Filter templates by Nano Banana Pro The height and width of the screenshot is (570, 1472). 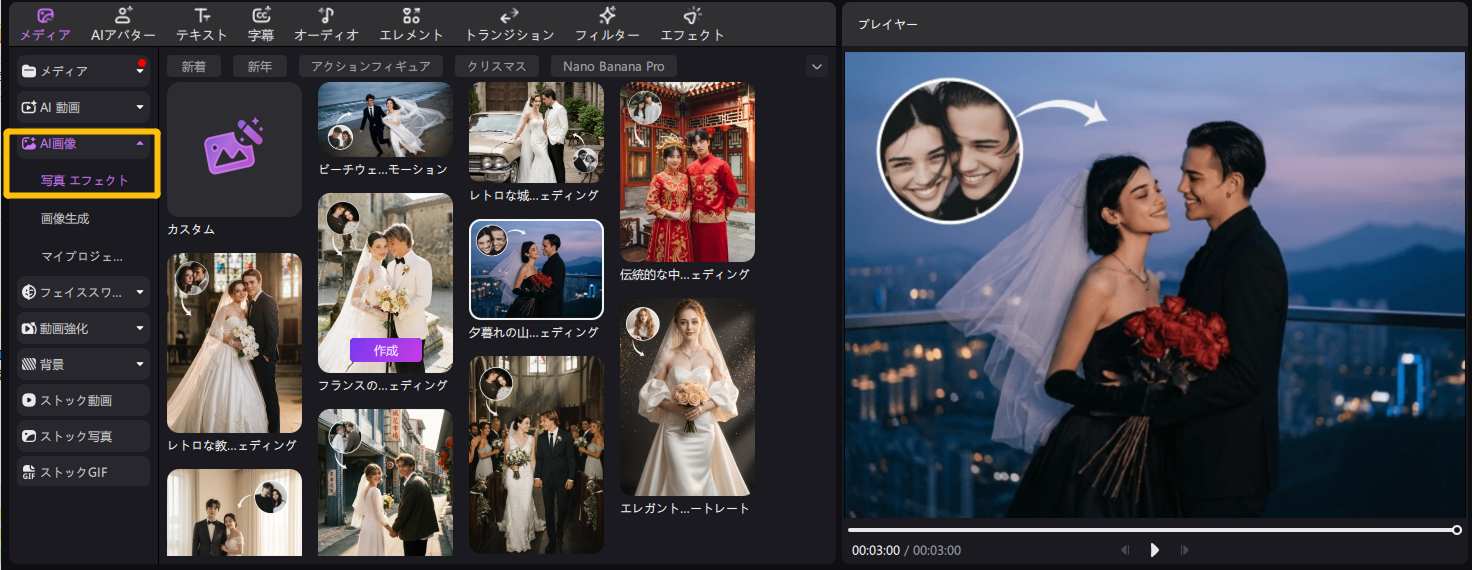click(x=614, y=66)
